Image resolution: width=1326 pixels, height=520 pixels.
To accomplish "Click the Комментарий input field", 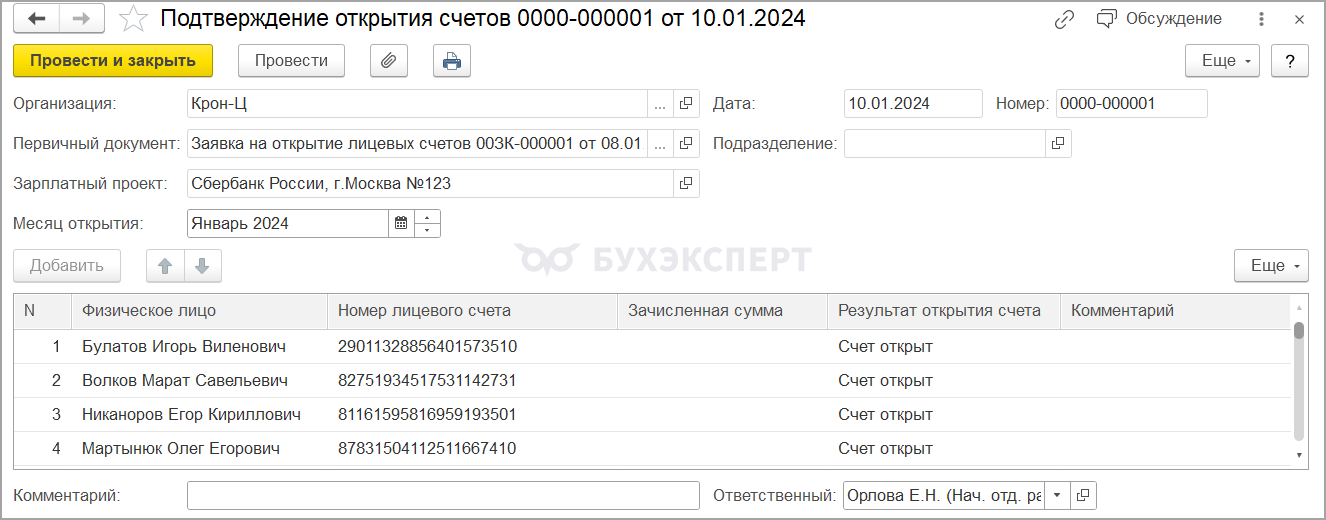I will click(x=443, y=495).
